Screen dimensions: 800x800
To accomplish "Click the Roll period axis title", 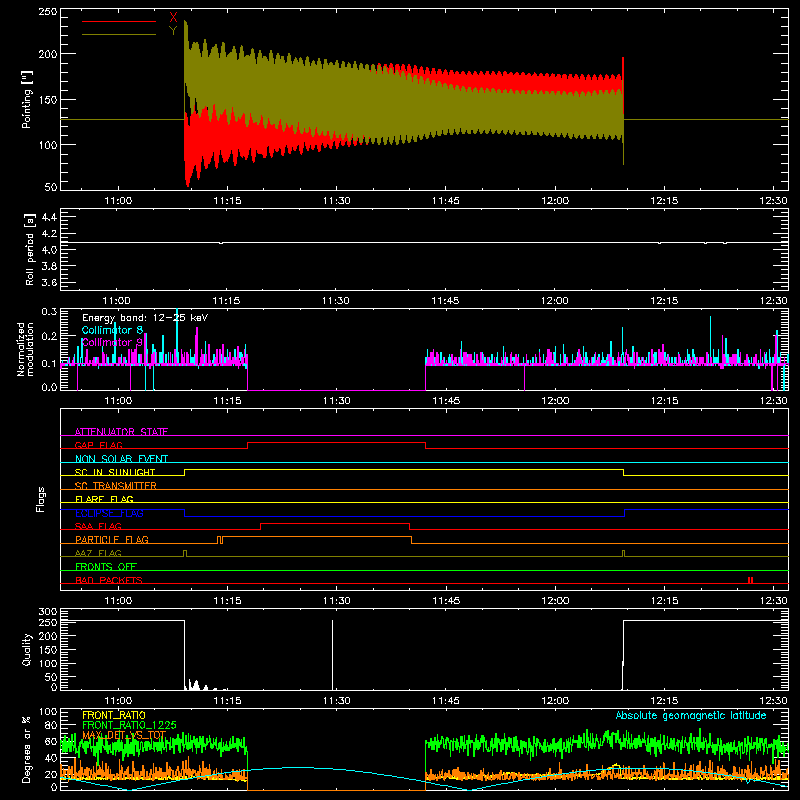I will point(30,249).
